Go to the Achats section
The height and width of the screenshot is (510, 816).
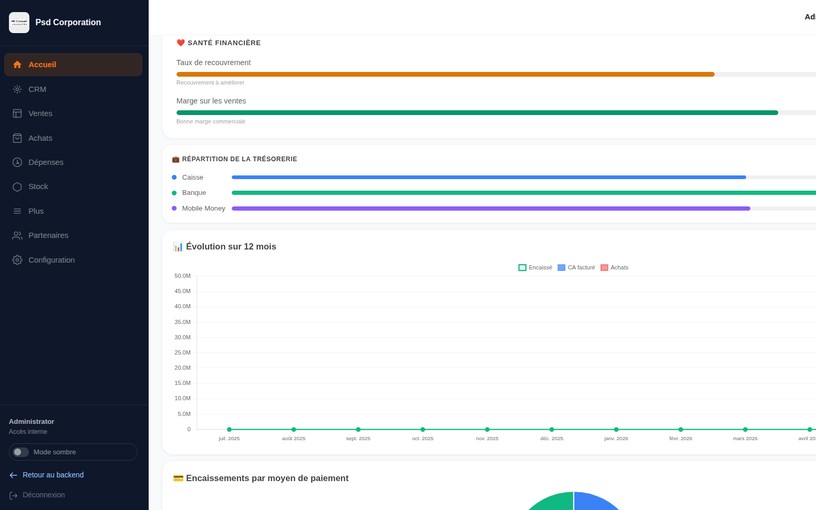[x=73, y=138]
